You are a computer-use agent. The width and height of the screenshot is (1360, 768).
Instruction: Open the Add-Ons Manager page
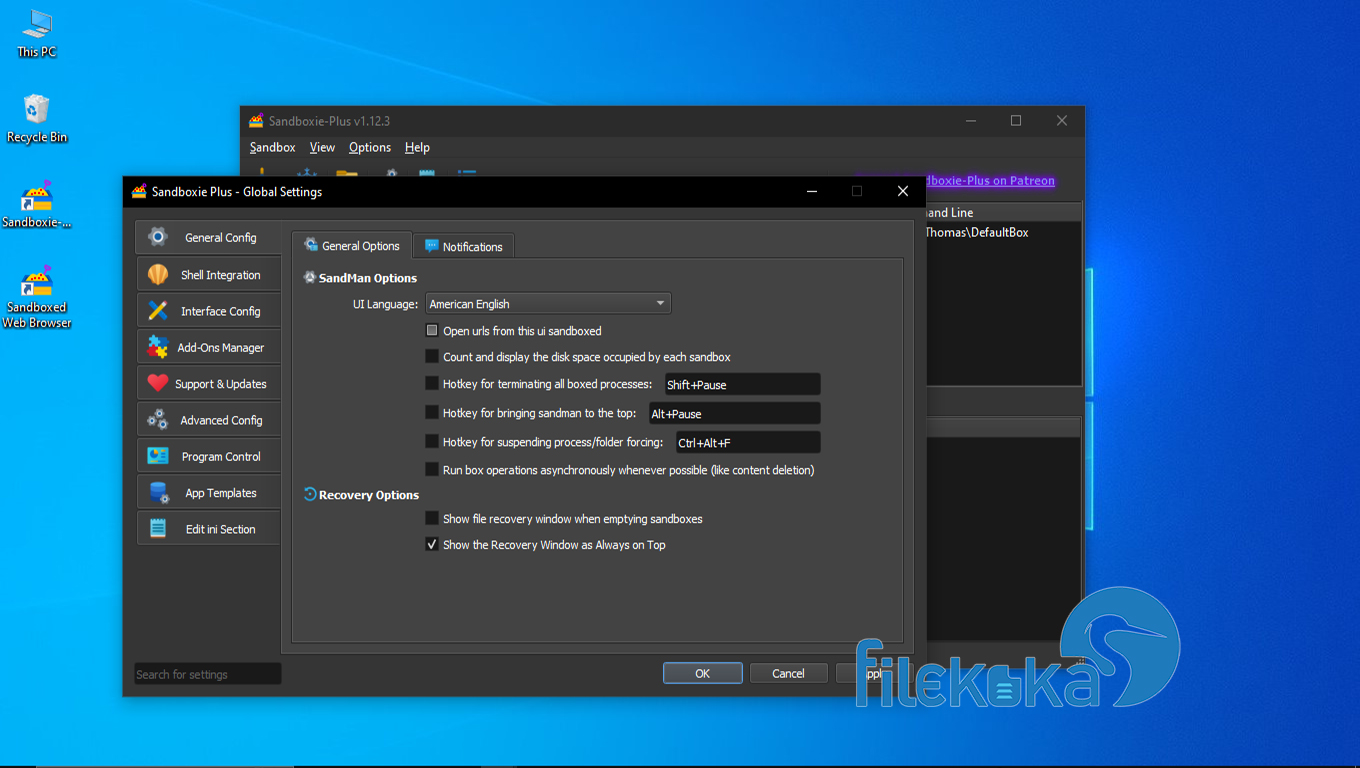click(x=208, y=348)
